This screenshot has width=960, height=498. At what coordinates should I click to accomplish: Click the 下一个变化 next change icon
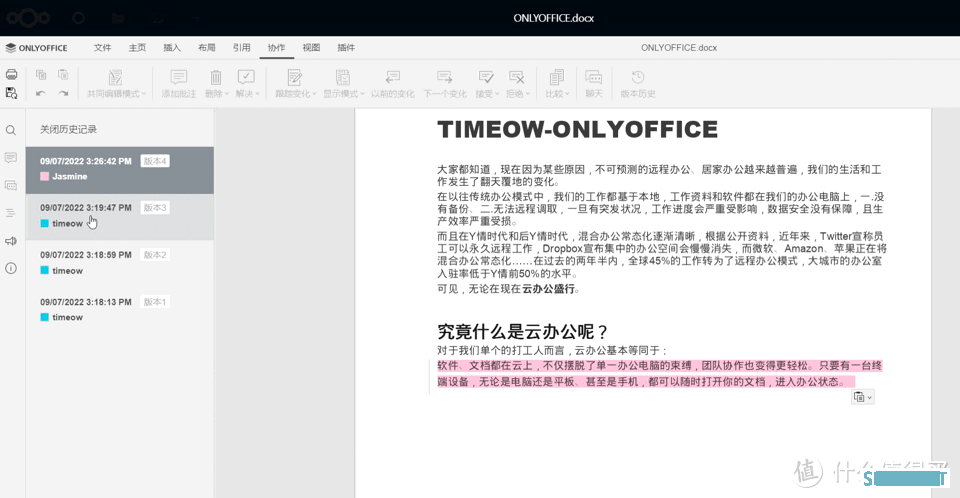tap(445, 77)
